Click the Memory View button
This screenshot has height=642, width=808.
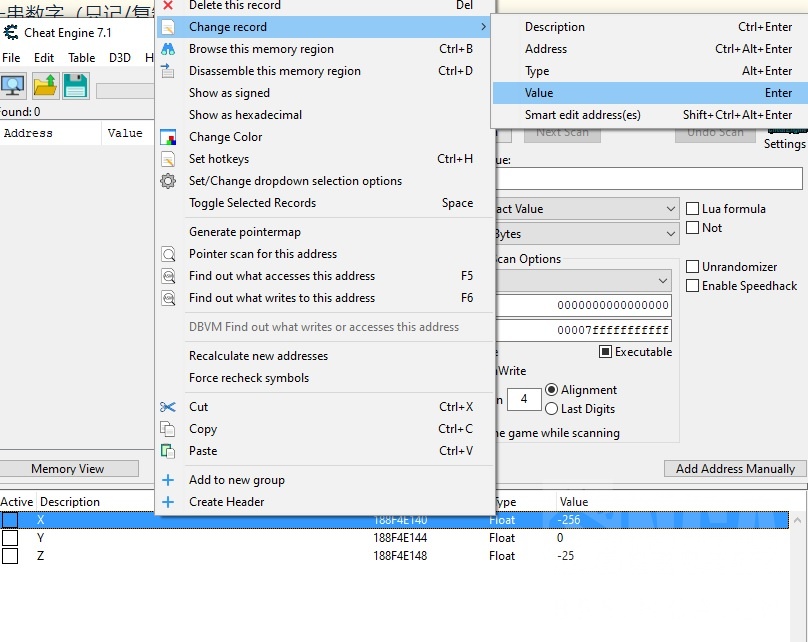pos(68,469)
